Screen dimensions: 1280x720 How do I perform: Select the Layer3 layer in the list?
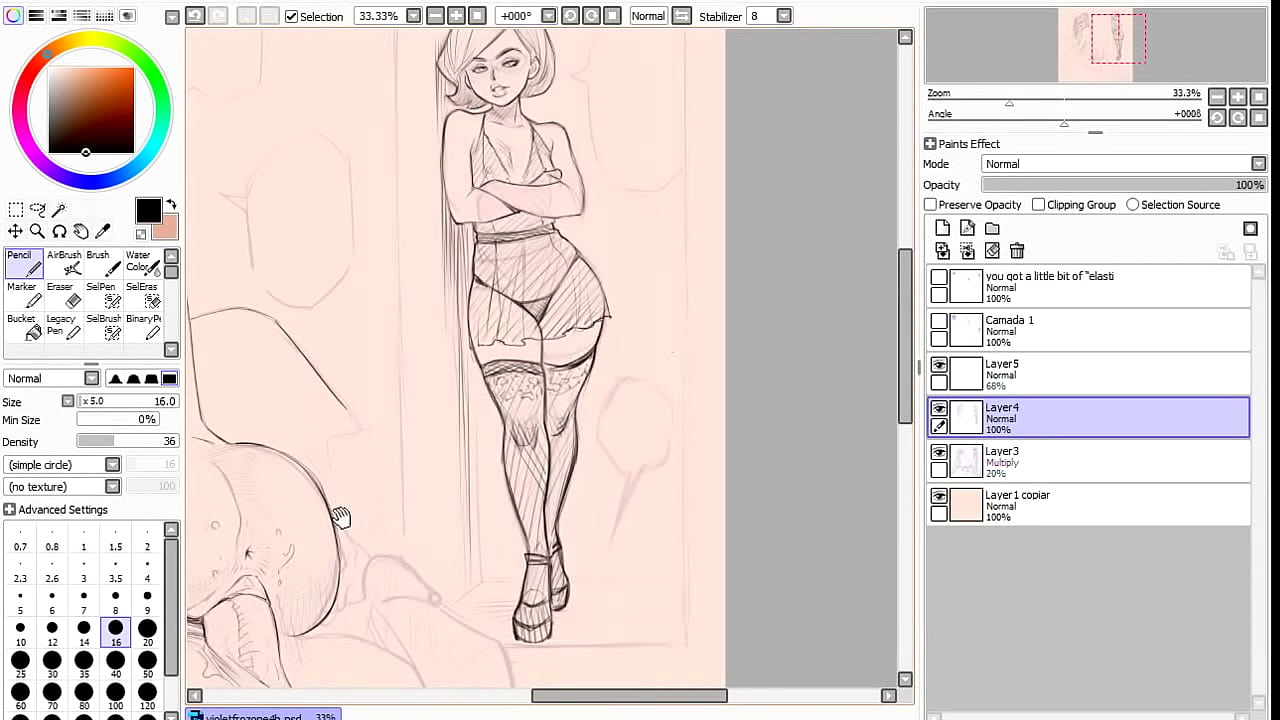tap(1090, 461)
